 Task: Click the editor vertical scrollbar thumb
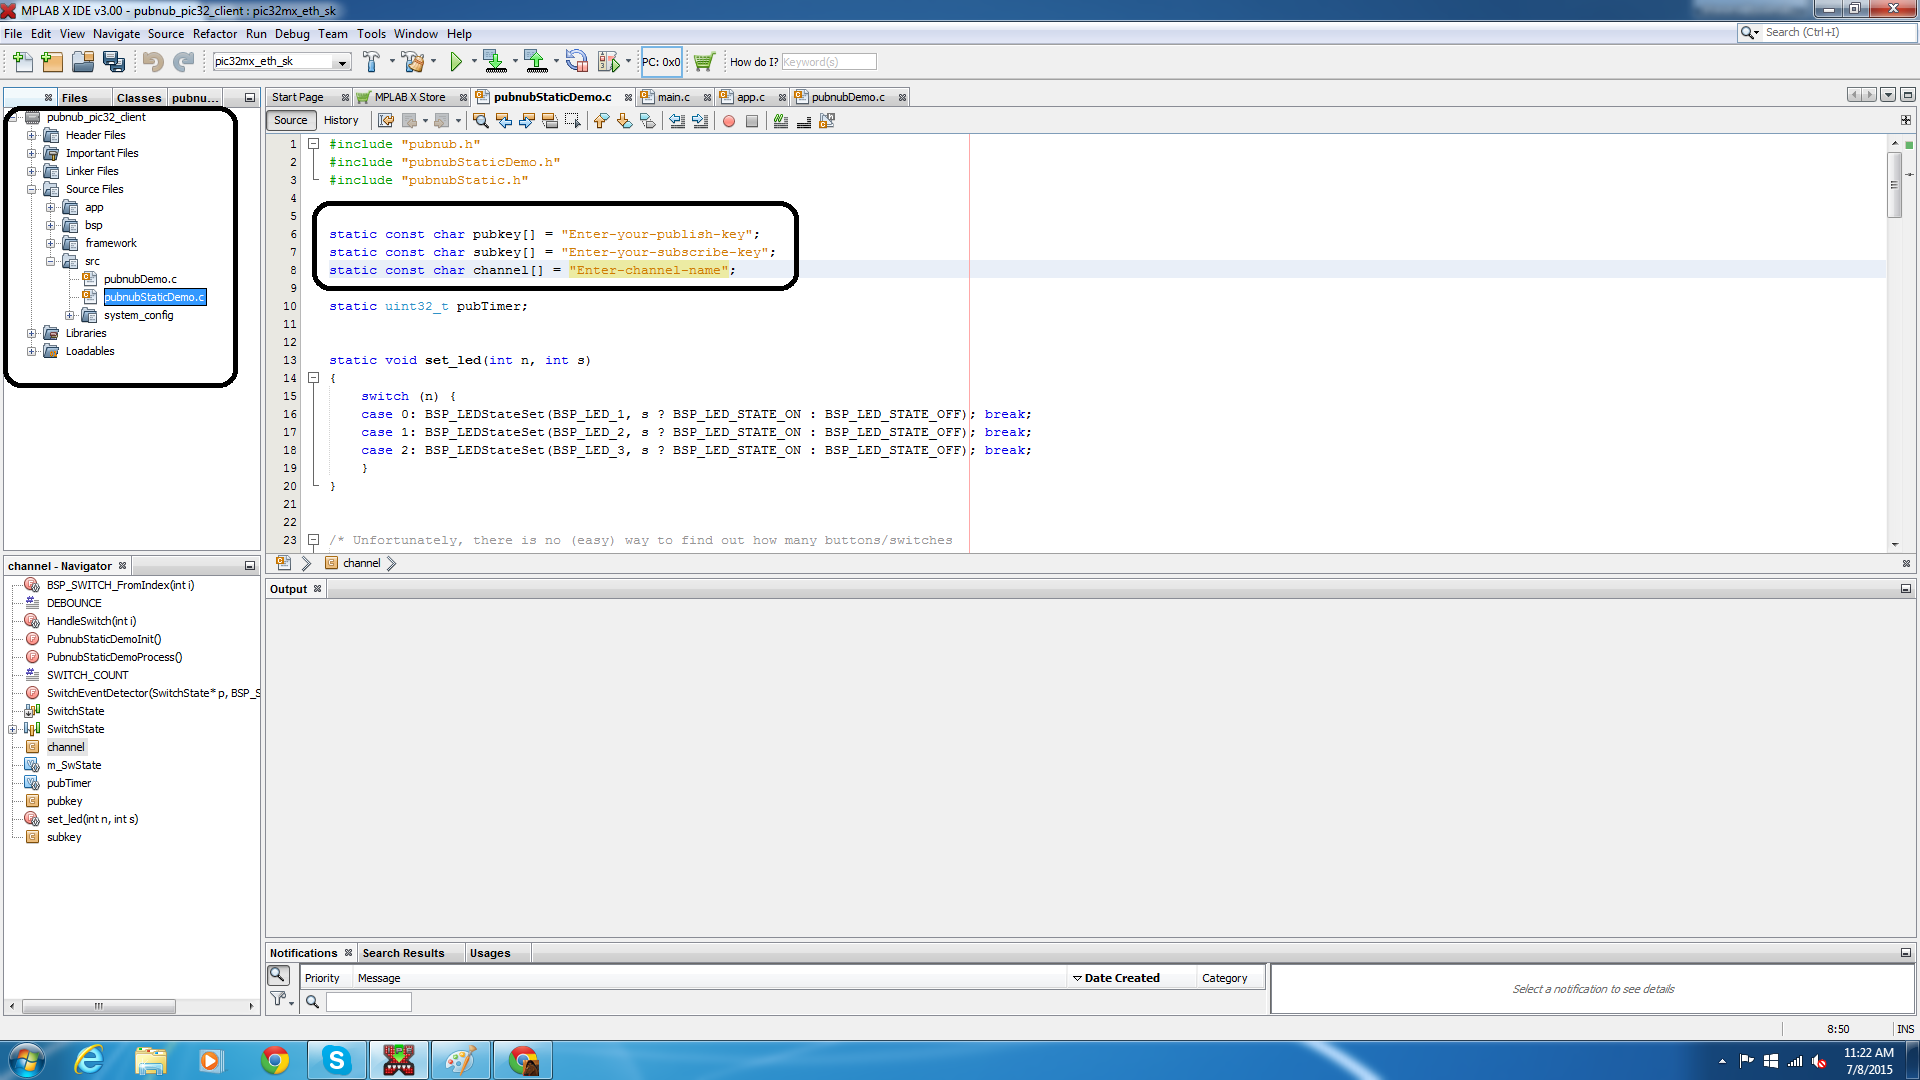point(1894,185)
